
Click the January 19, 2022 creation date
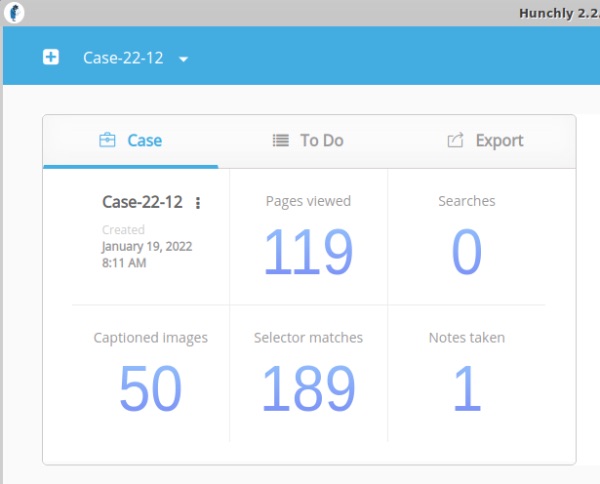147,246
